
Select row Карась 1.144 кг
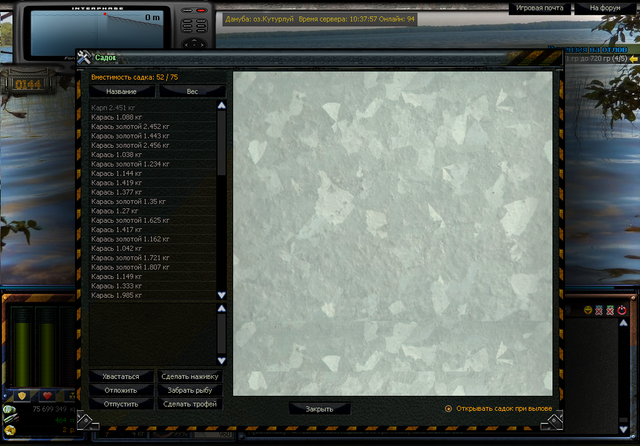tap(153, 173)
